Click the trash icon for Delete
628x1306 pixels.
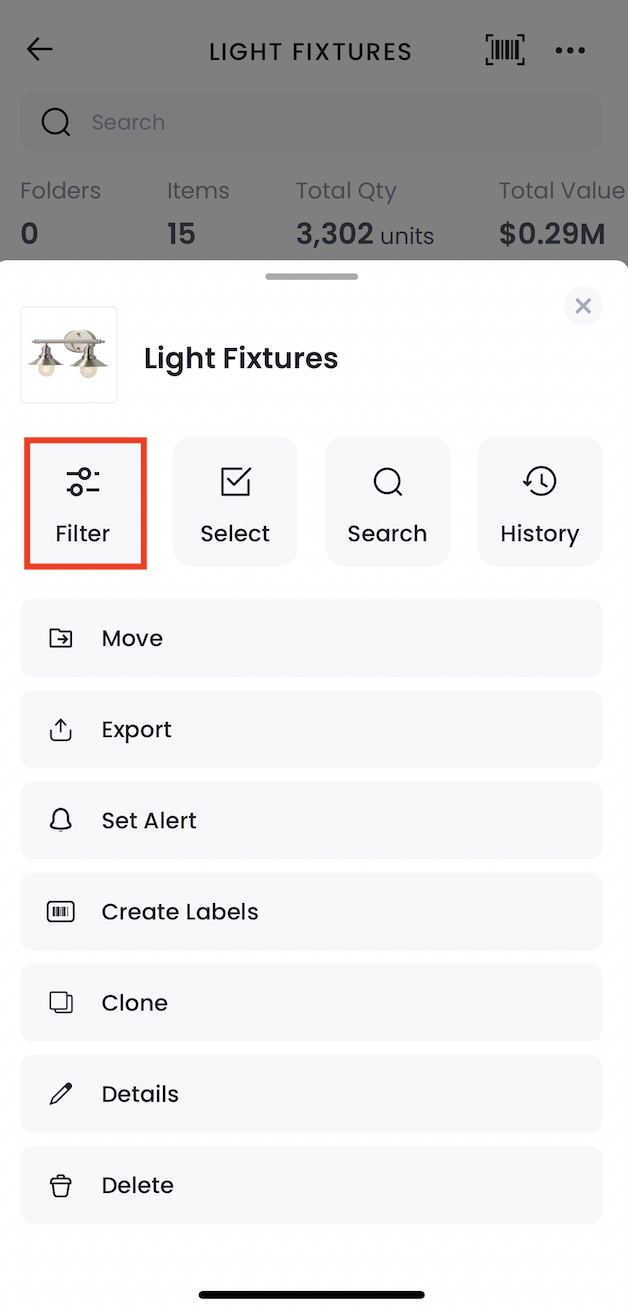tap(61, 1186)
